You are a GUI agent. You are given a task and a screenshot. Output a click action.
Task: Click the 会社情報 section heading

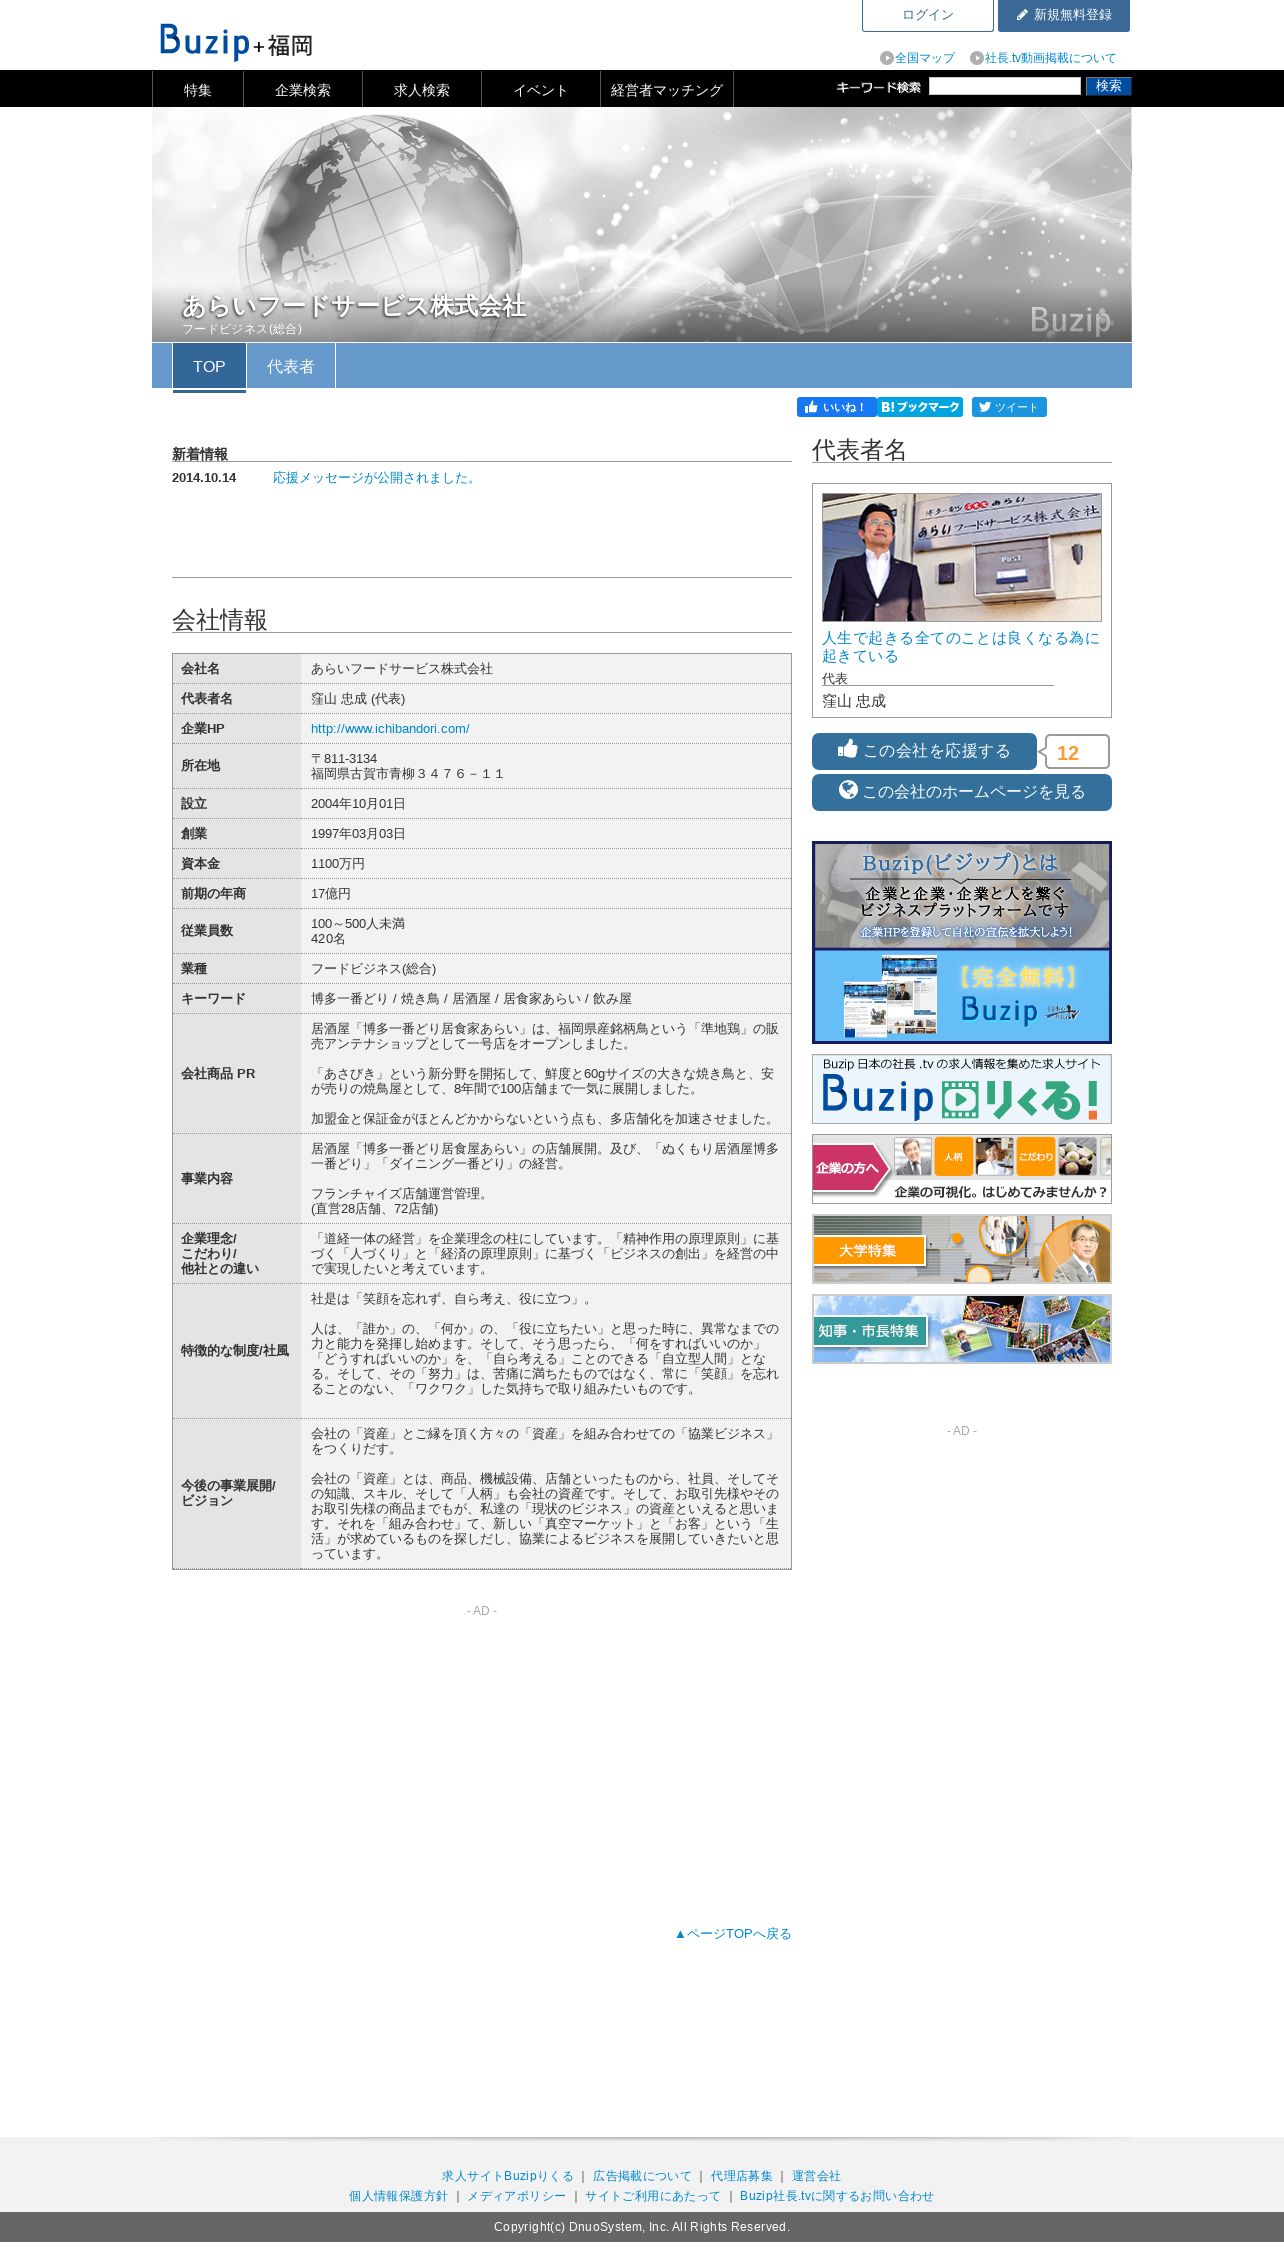[x=220, y=620]
